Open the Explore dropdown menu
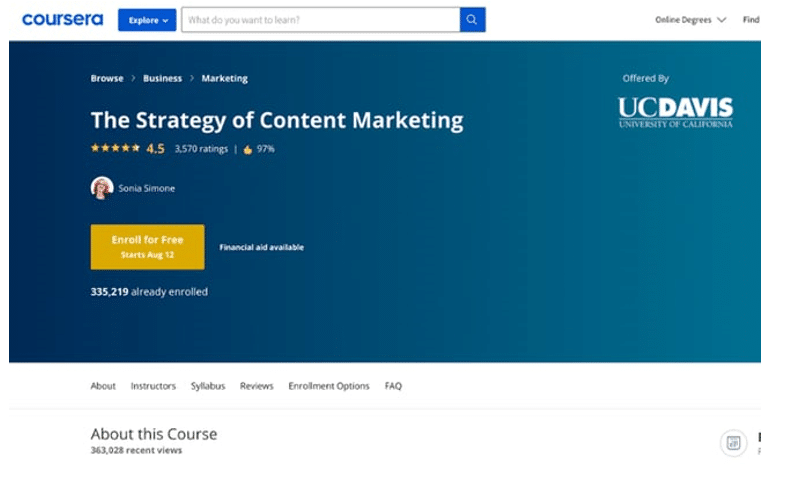The image size is (803, 482). tap(147, 20)
